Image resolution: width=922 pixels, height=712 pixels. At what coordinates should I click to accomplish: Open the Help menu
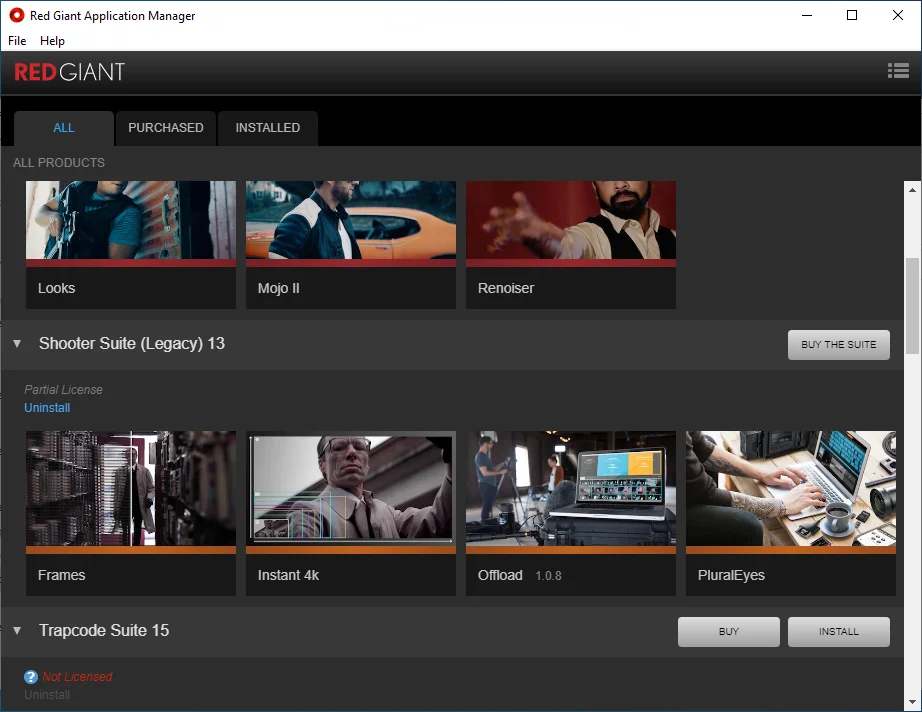[52, 41]
